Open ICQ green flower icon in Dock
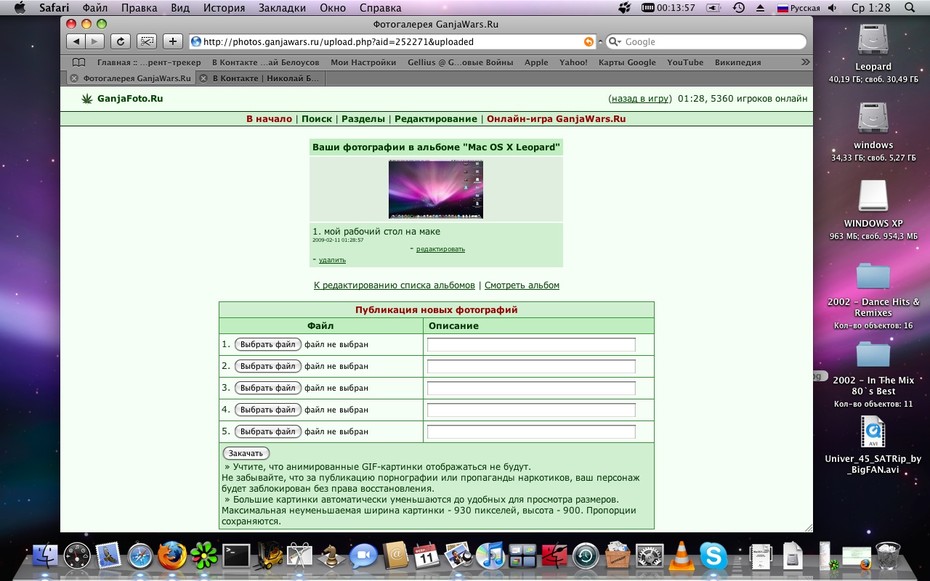Image resolution: width=930 pixels, height=581 pixels. 203,556
